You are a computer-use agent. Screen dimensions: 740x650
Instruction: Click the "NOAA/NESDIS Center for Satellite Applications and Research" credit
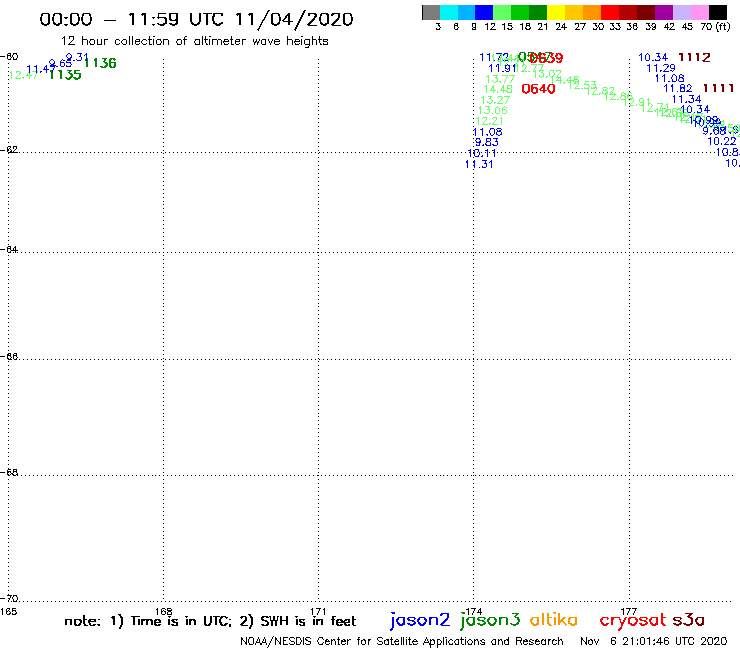pos(402,642)
